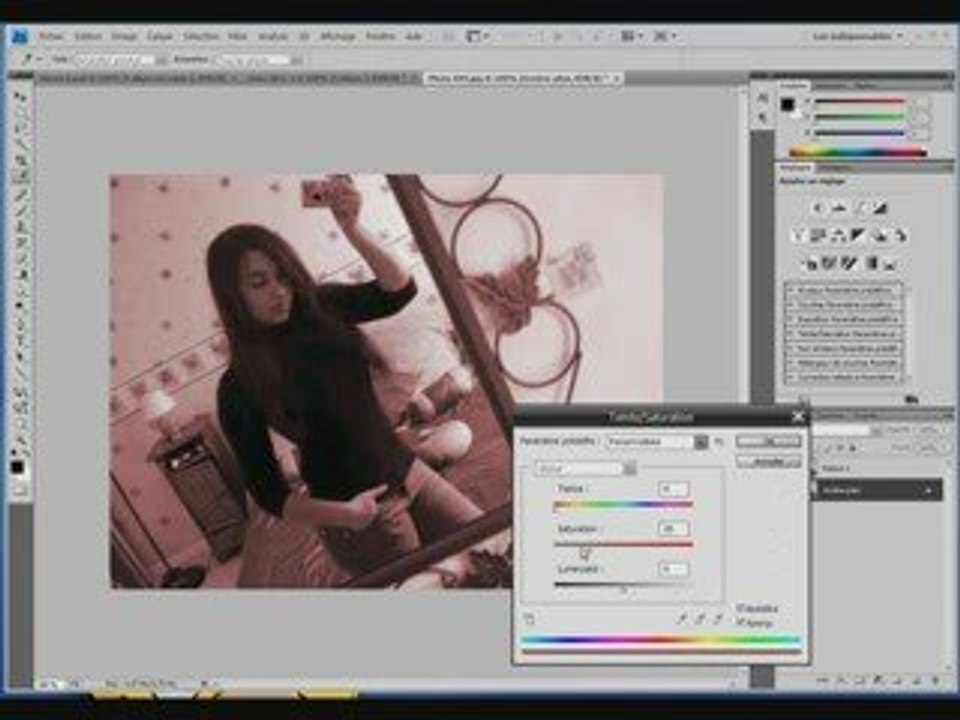Select the Brush tool in toolbox
Screen dimensions: 960x720
pyautogui.click(x=20, y=210)
